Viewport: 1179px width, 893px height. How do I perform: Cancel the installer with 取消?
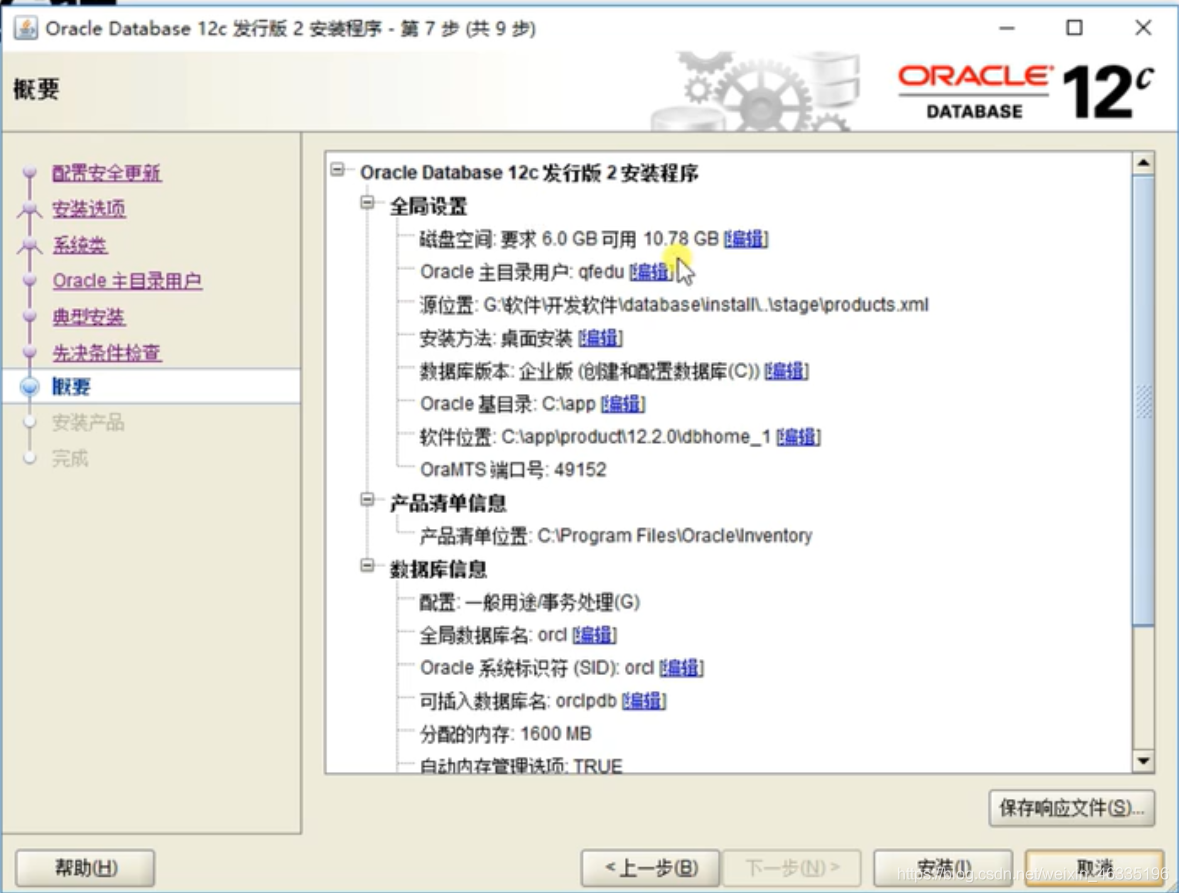[x=1094, y=868]
